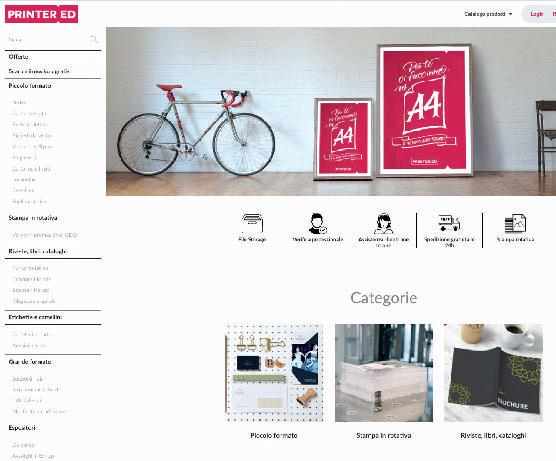
Task: Expand the Piccolo formato sidebar section
Action: (30, 86)
